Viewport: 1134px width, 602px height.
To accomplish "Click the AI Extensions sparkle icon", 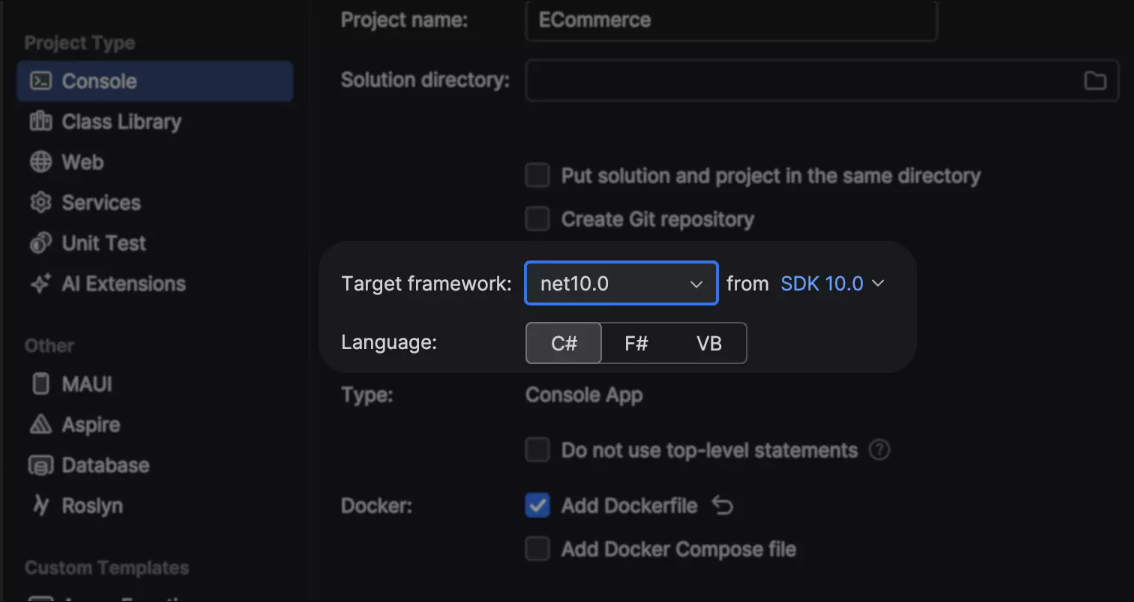I will [41, 284].
